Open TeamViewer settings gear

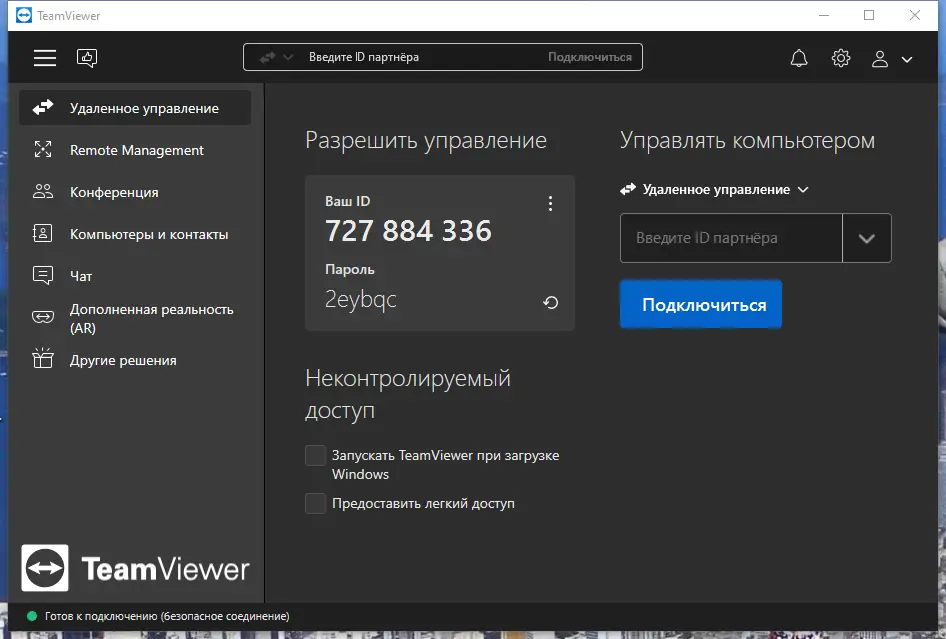pos(840,57)
